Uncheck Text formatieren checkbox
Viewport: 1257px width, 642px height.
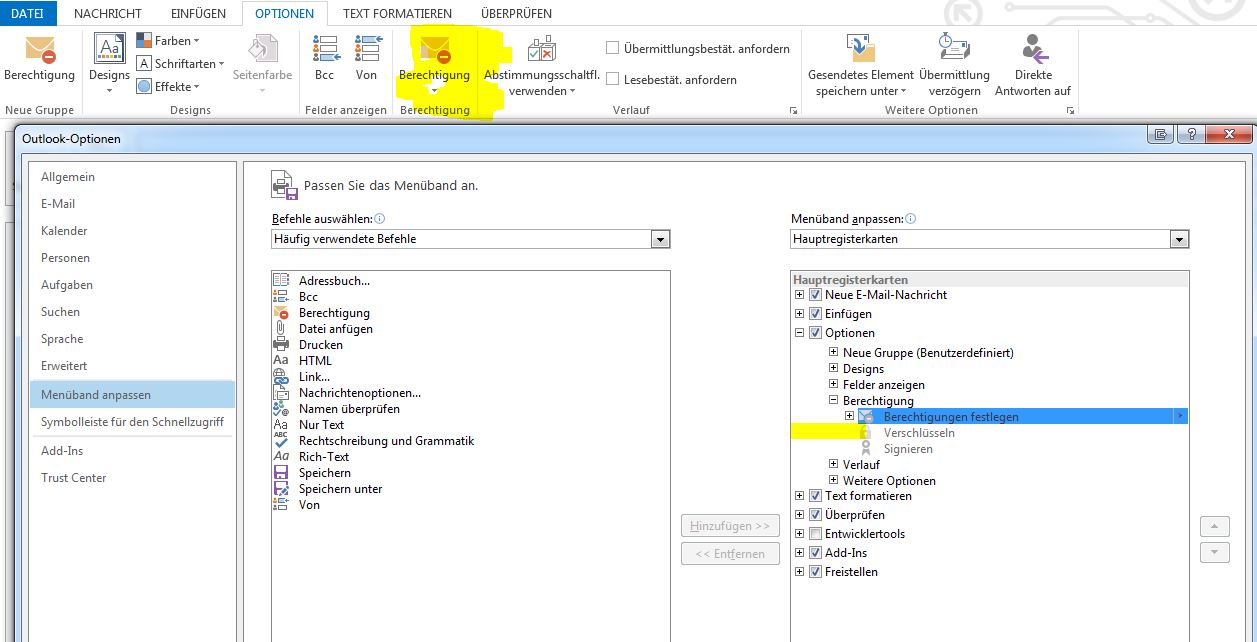[815, 496]
